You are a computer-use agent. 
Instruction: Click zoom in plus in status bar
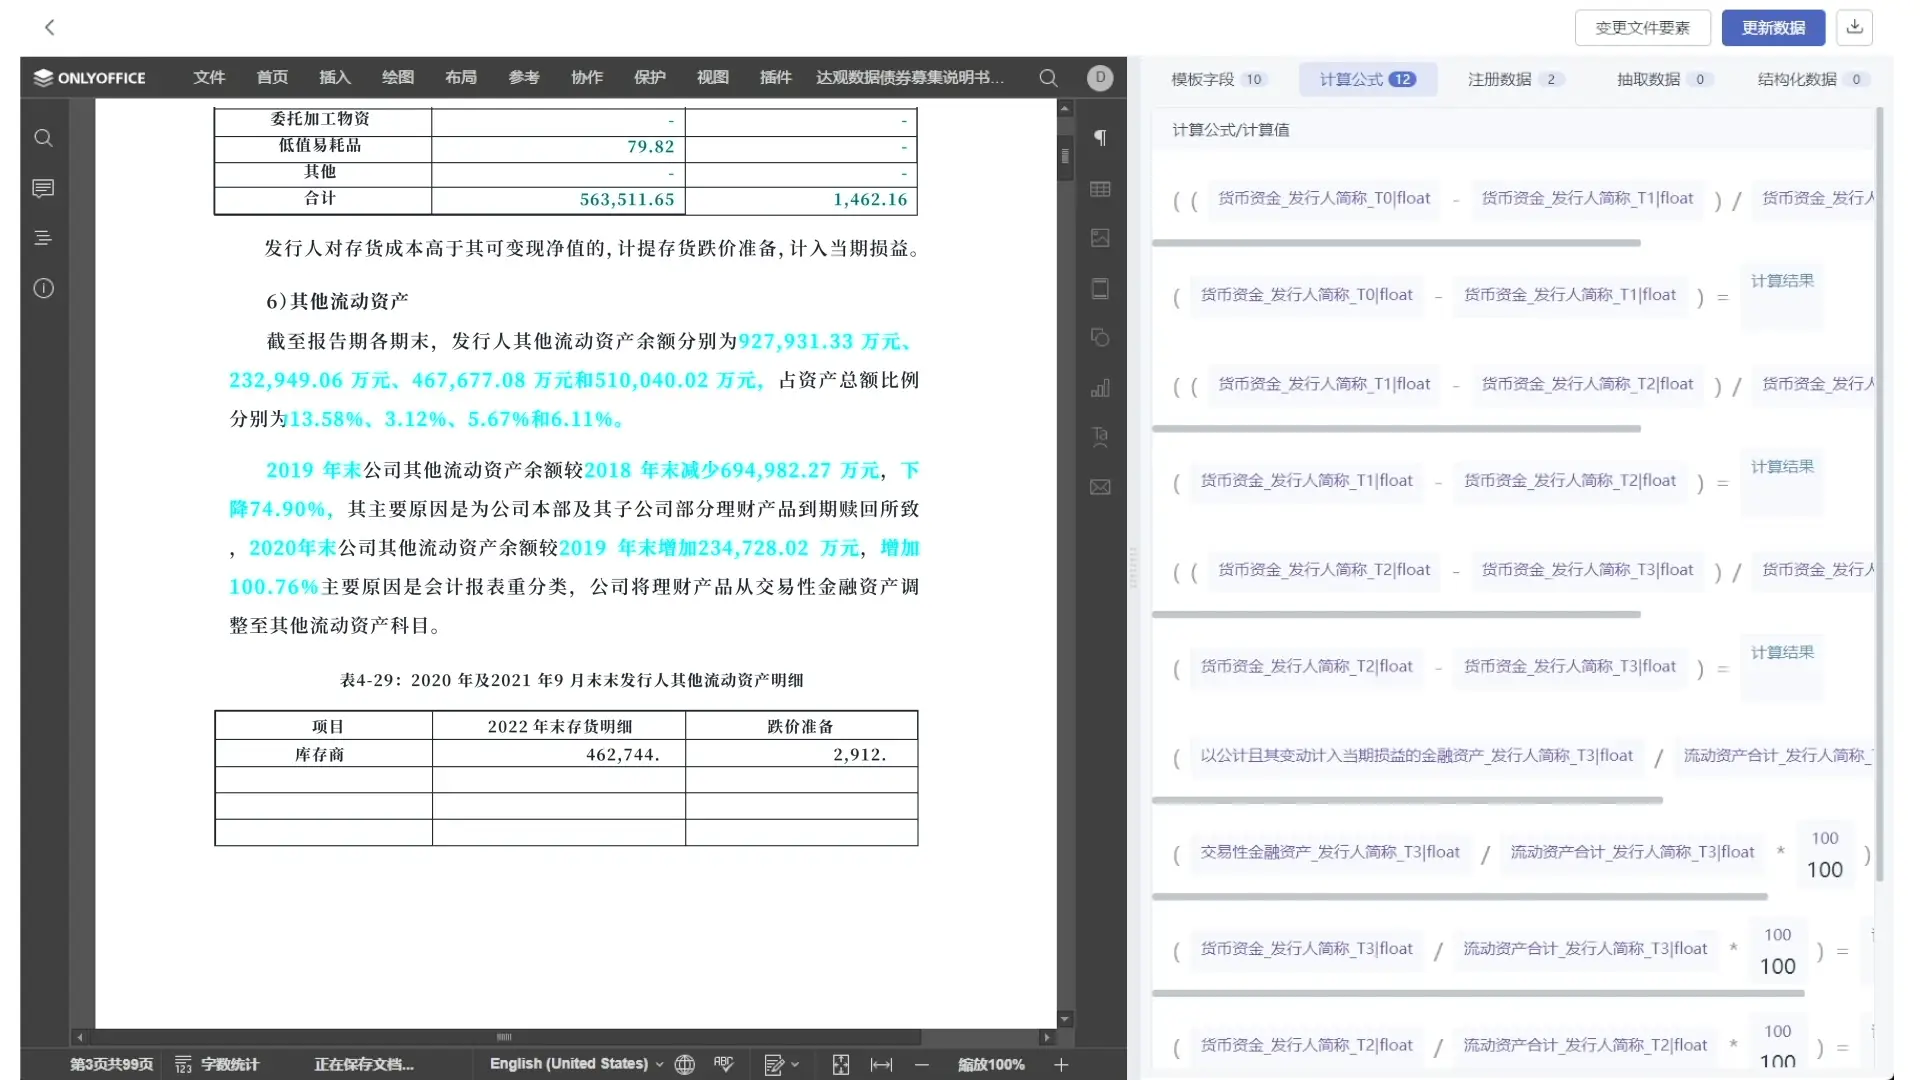(x=1061, y=1065)
